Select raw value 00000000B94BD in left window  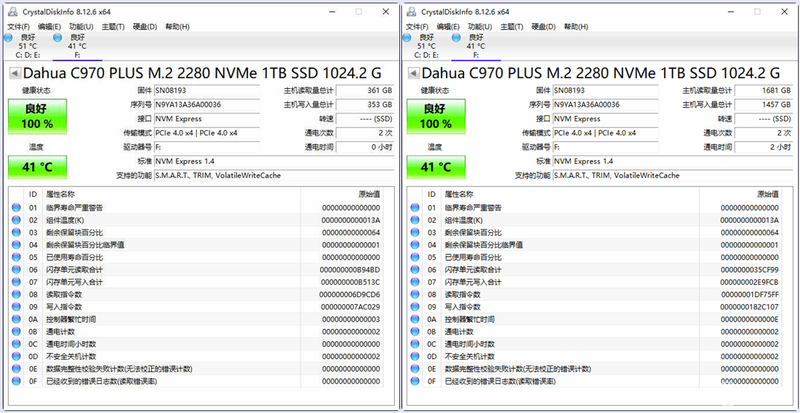pos(350,270)
